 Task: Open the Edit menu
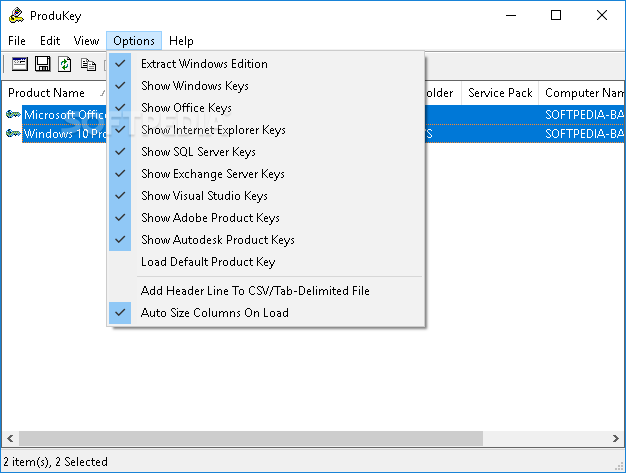50,41
